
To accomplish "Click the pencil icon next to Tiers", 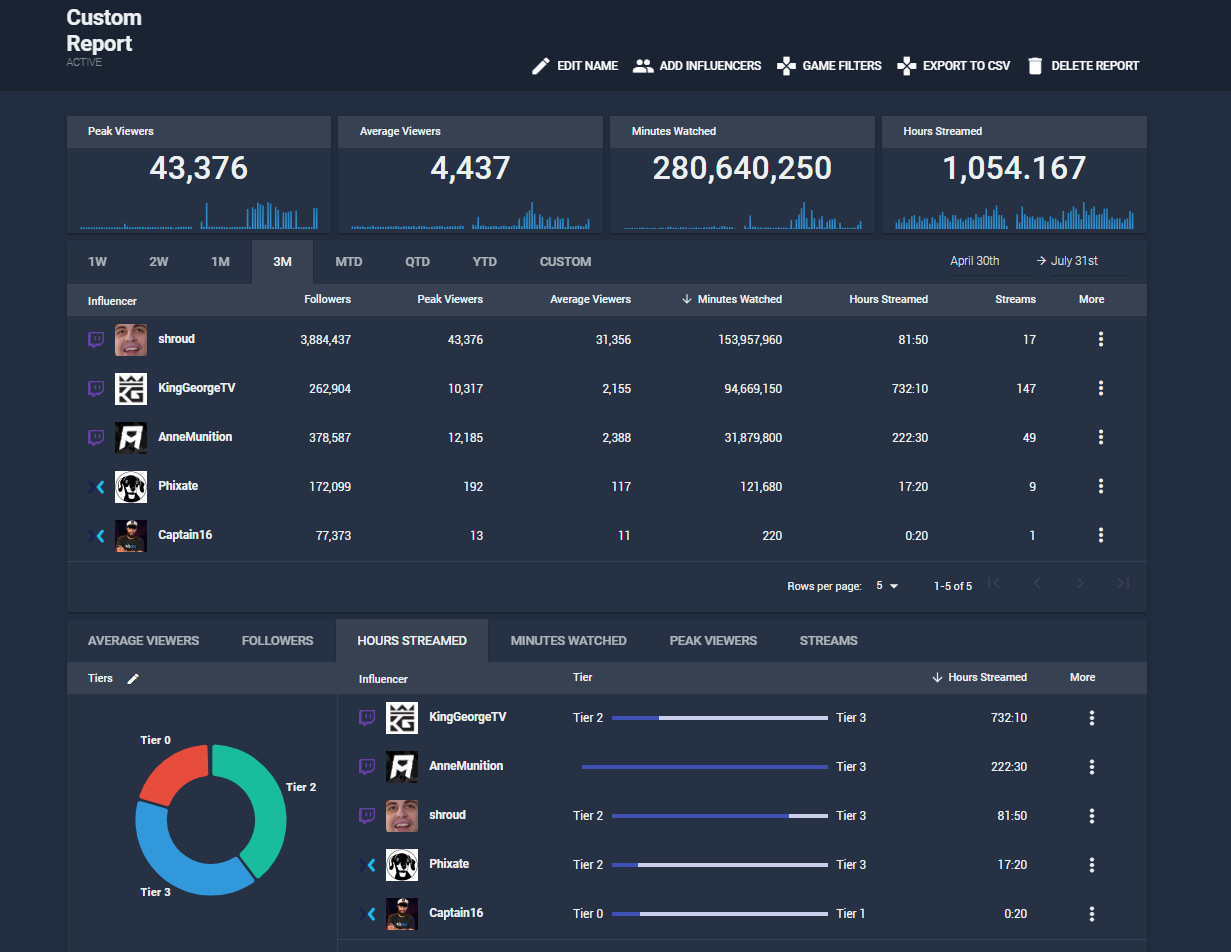I will tap(133, 679).
